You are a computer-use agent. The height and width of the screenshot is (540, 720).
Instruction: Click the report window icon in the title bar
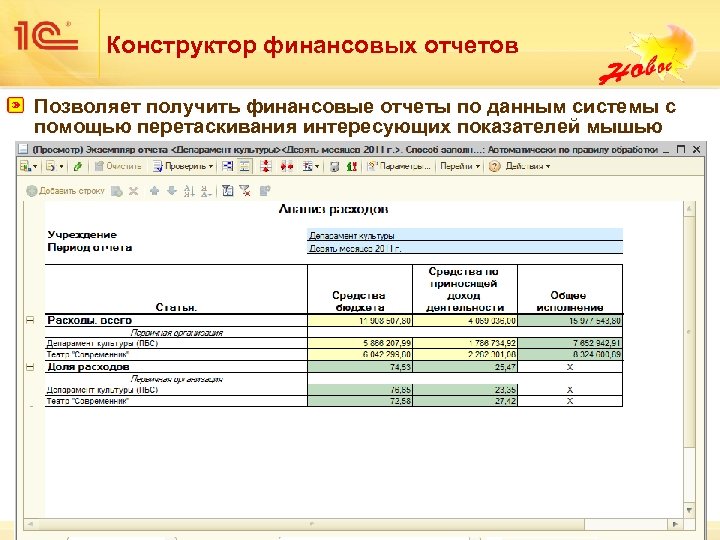point(23,149)
